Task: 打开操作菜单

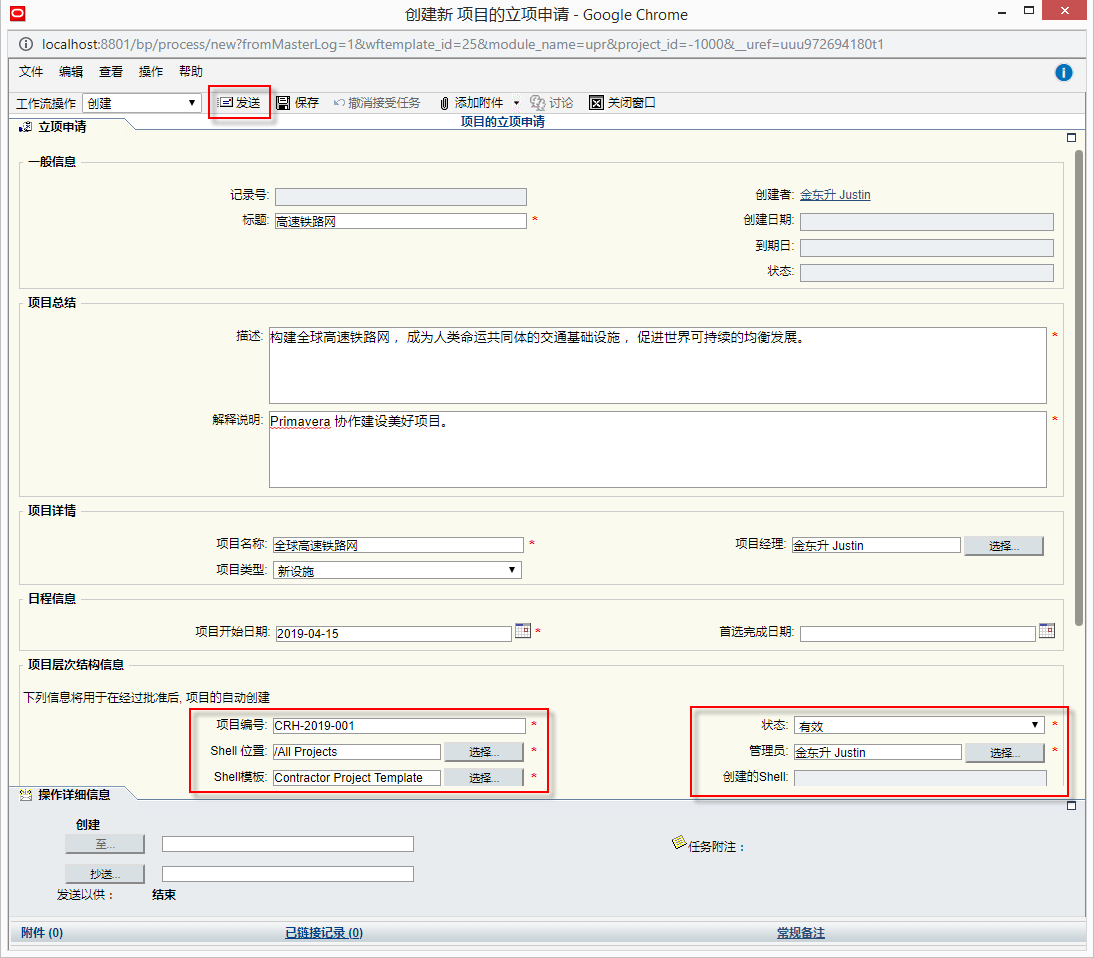Action: coord(150,72)
